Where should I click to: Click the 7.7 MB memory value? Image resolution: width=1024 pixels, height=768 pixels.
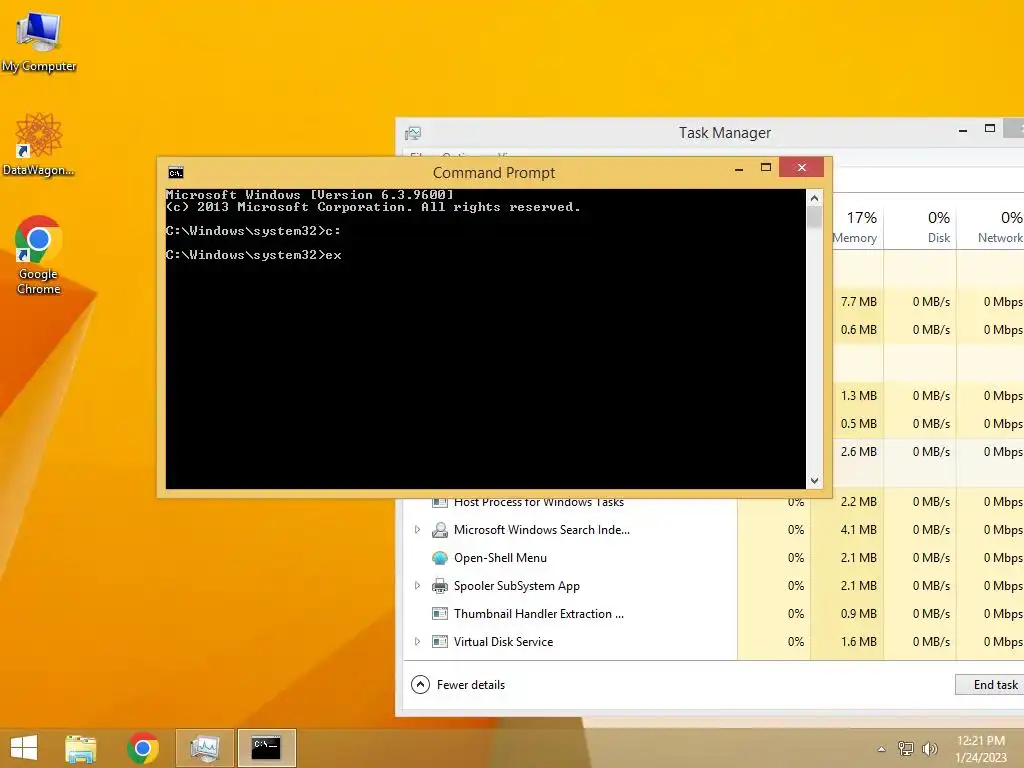858,302
